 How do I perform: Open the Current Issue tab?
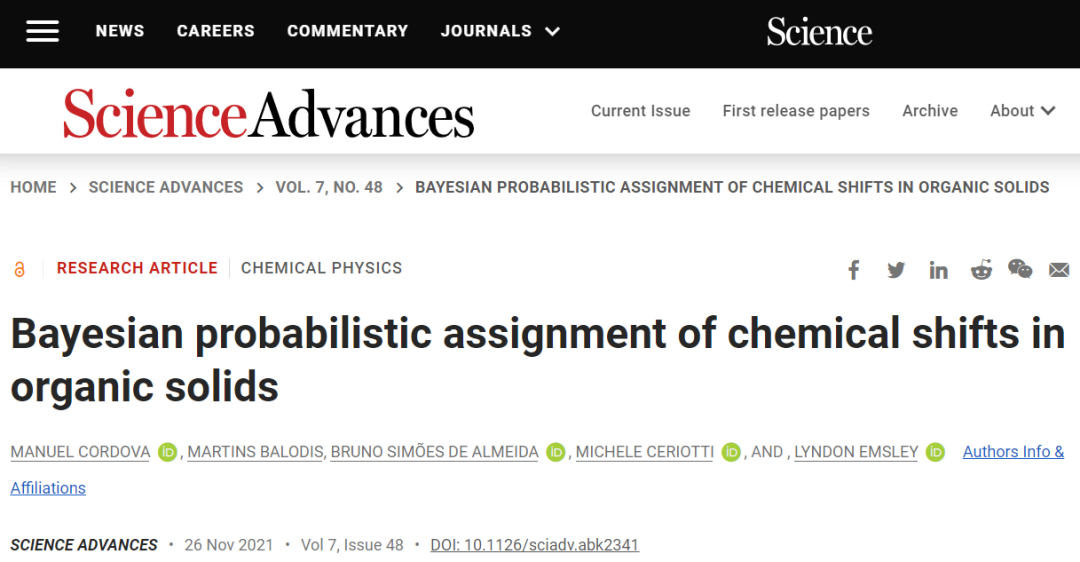[640, 111]
